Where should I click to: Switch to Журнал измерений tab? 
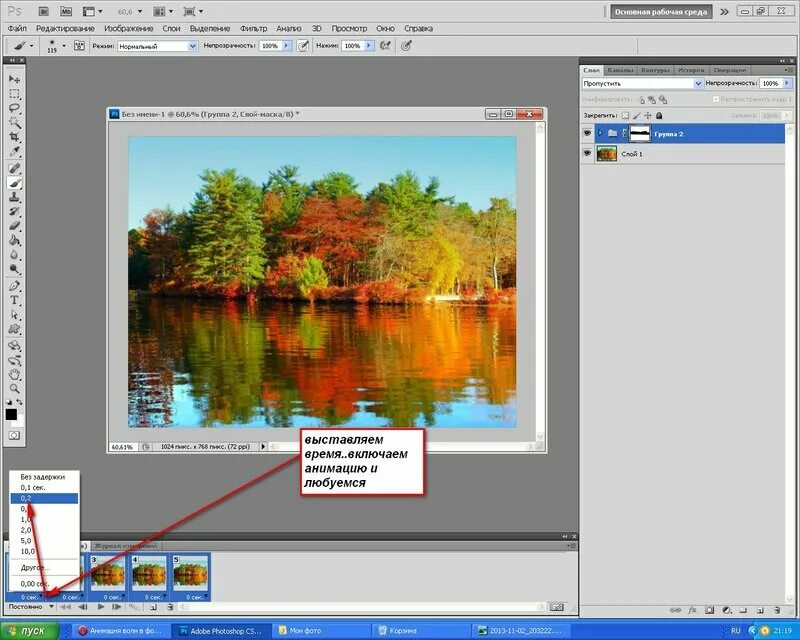point(126,546)
